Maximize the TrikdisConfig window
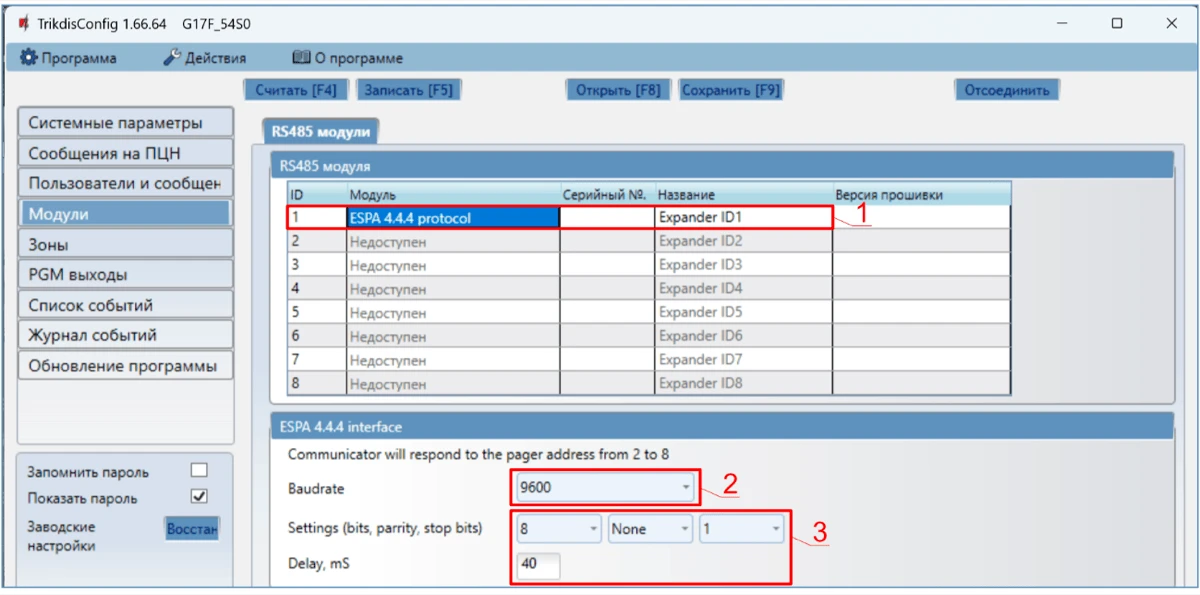The image size is (1200, 595). (1117, 23)
